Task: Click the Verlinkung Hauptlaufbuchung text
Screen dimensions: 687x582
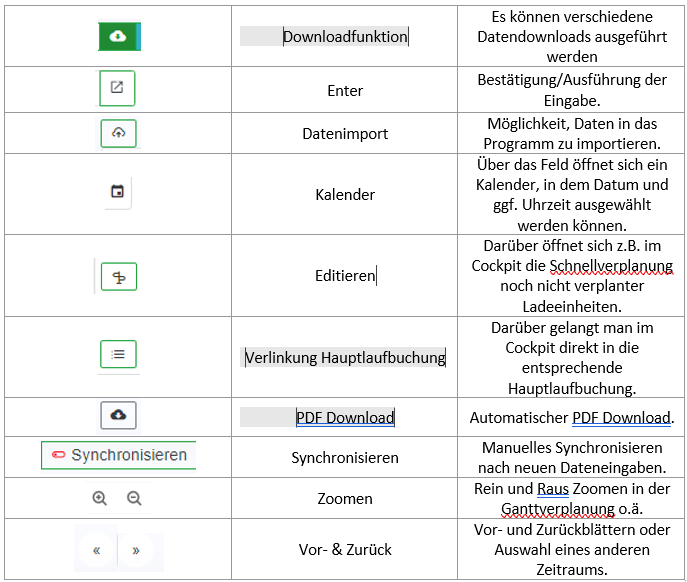Action: tap(345, 357)
